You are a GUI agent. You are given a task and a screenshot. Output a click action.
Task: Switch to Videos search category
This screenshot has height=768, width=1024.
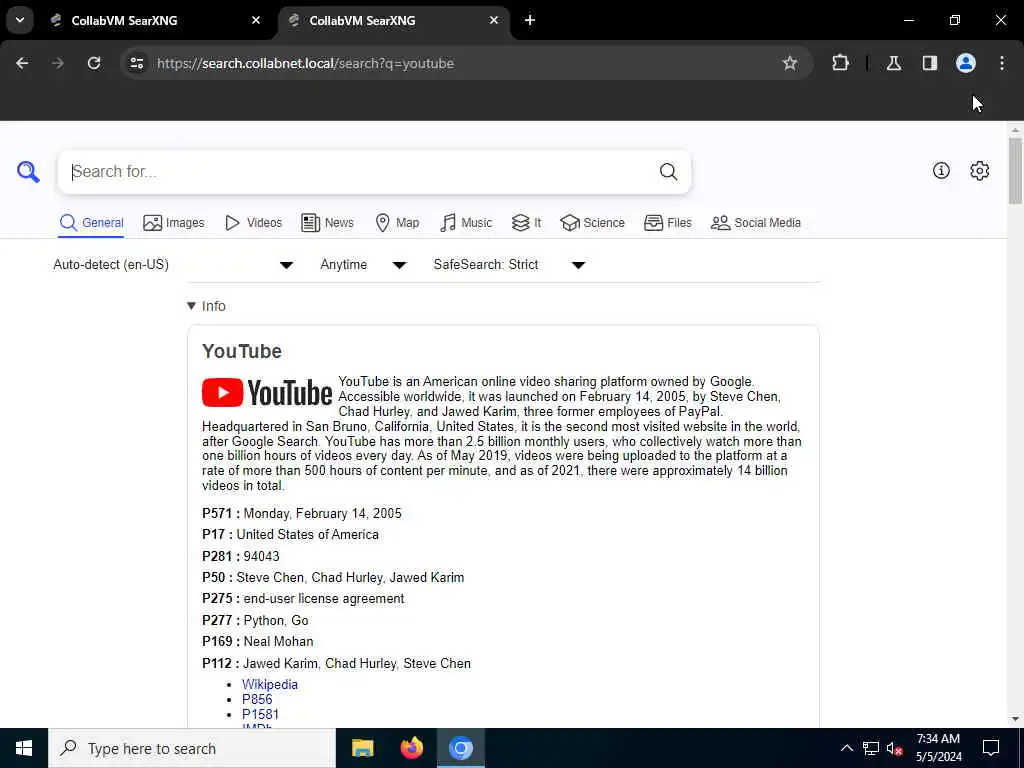point(253,223)
